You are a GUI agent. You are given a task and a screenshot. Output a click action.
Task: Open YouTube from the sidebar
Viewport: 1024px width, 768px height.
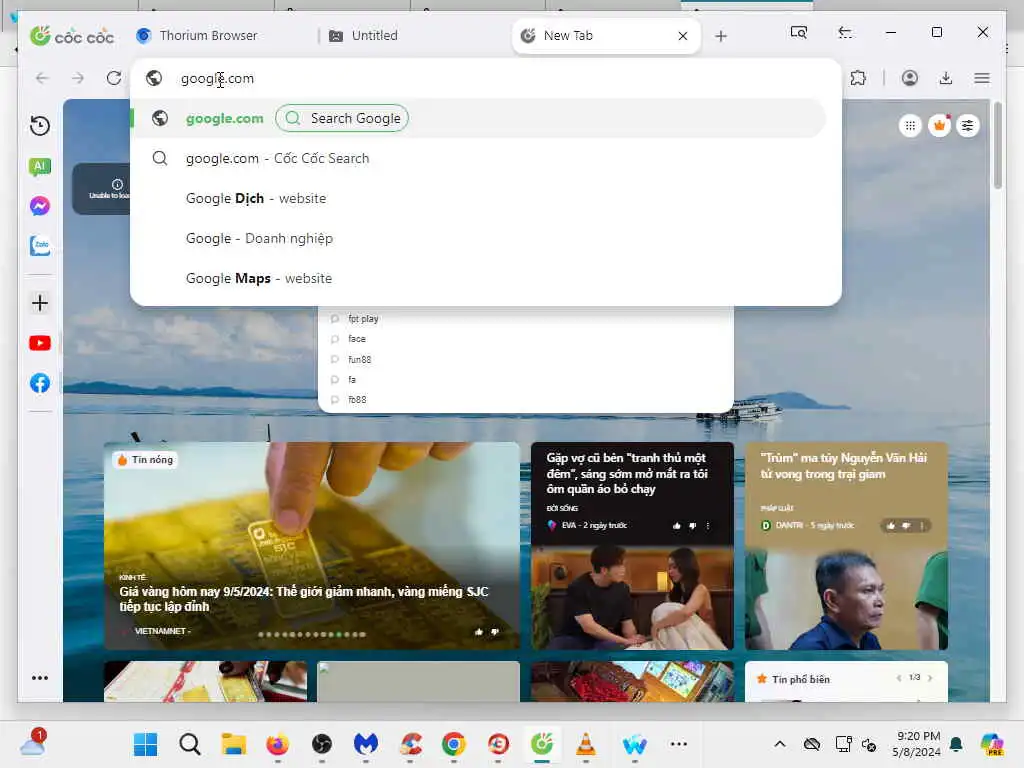pyautogui.click(x=40, y=343)
